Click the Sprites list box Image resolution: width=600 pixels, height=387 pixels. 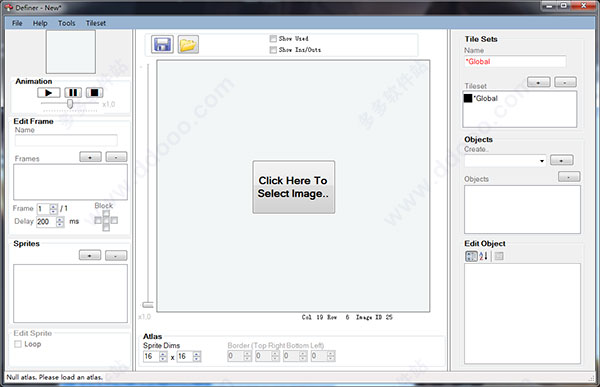70,294
